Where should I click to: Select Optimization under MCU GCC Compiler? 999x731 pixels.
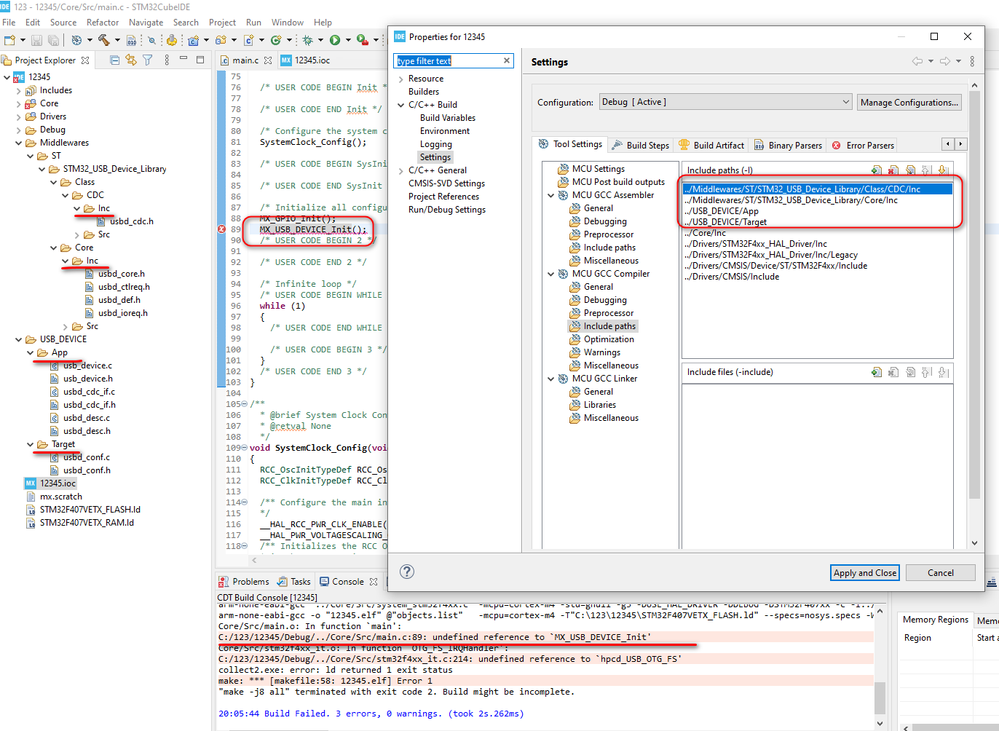coord(608,339)
